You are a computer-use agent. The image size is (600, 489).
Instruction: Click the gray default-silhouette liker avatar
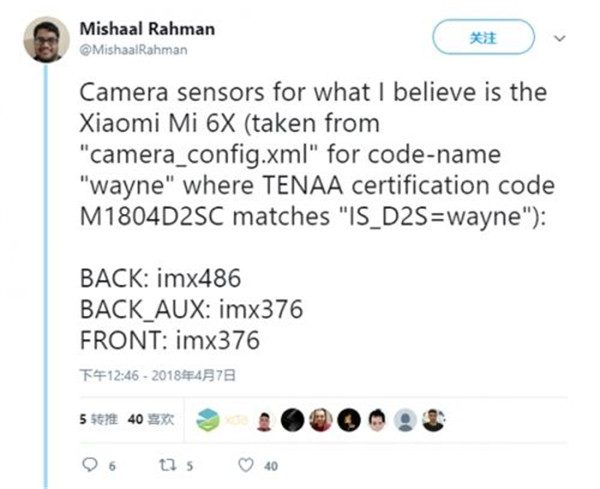tap(405, 420)
